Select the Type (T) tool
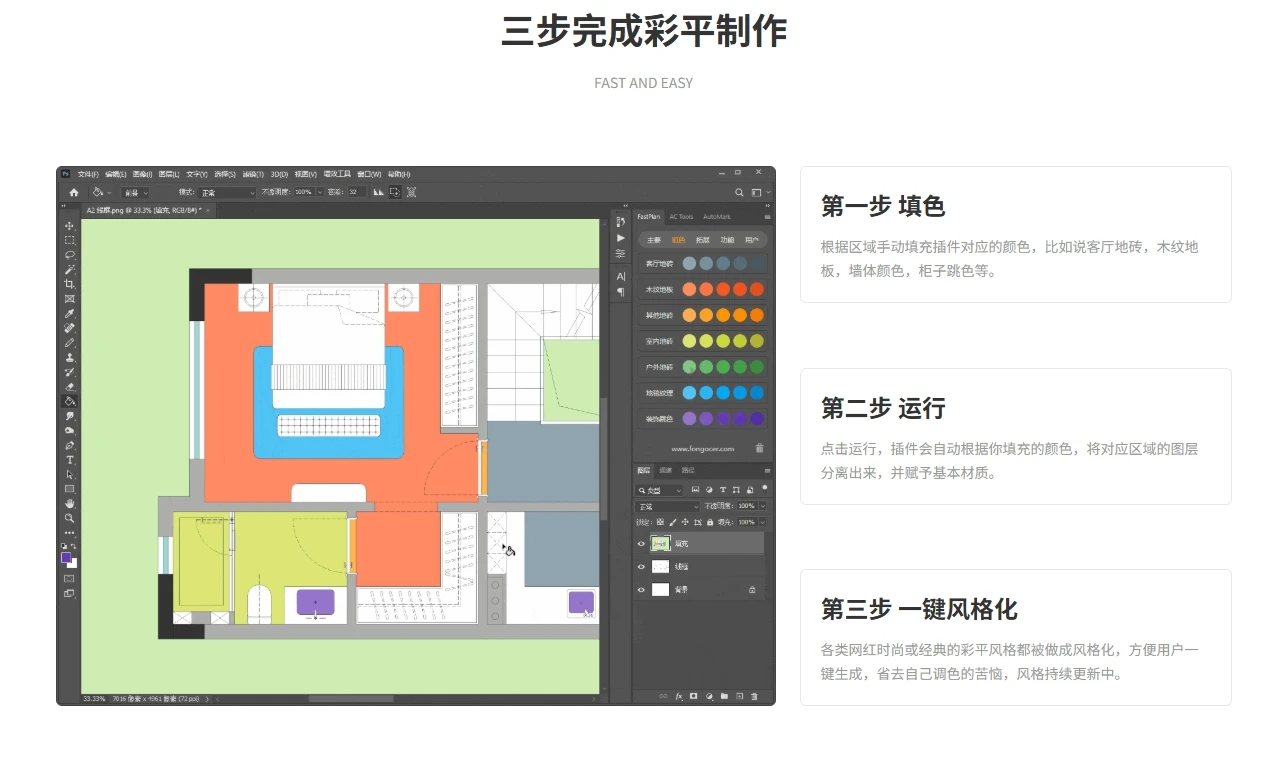The image size is (1282, 764). [70, 460]
